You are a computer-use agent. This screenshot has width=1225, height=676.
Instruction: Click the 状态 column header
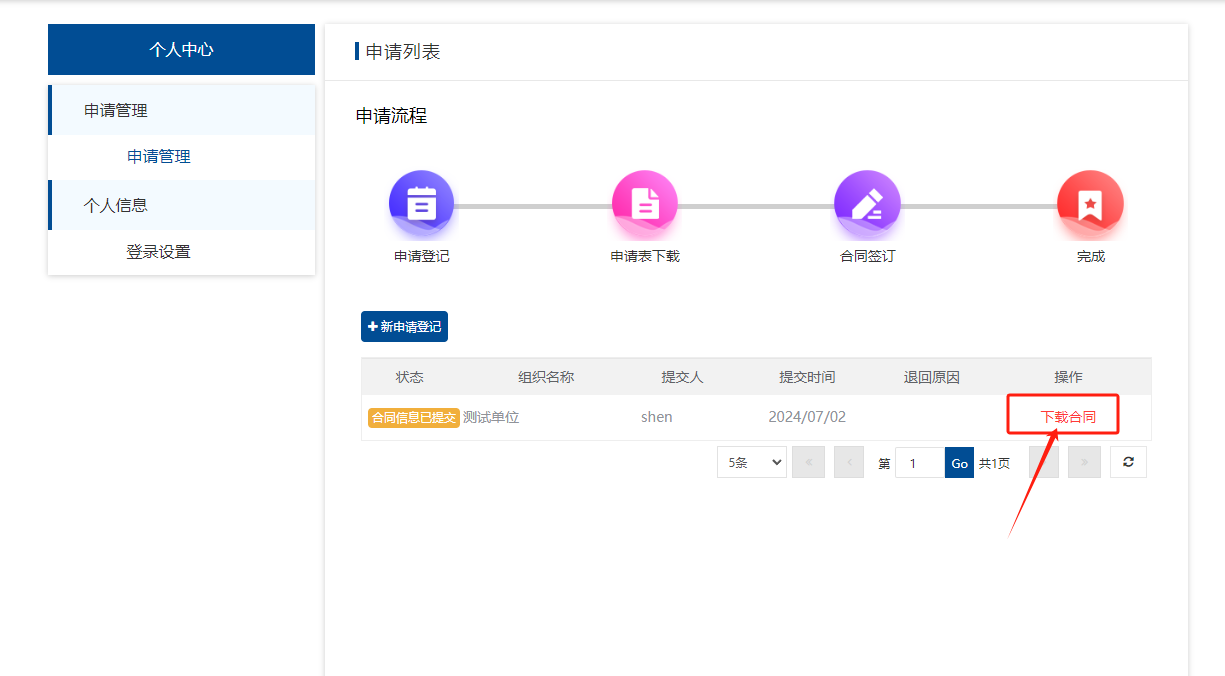tap(410, 377)
